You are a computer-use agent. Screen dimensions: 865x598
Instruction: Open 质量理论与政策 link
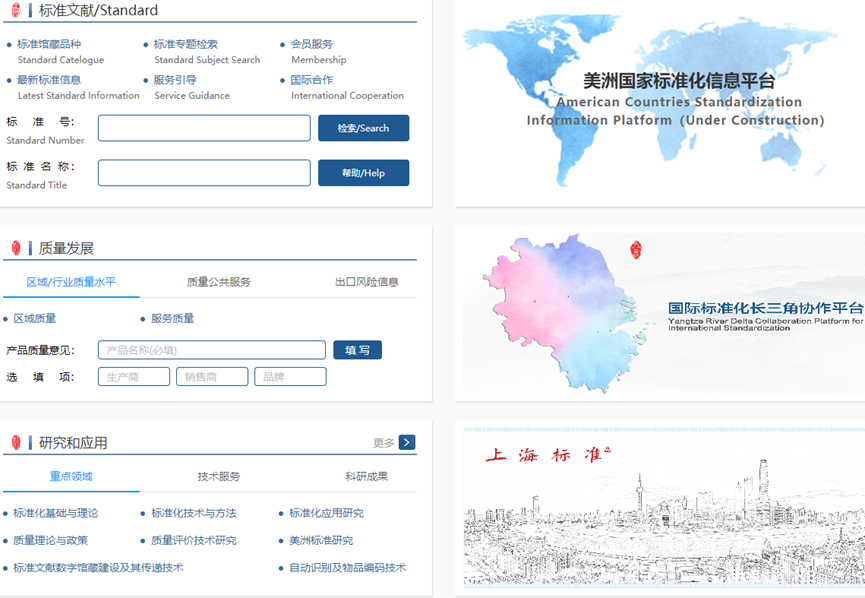50,540
